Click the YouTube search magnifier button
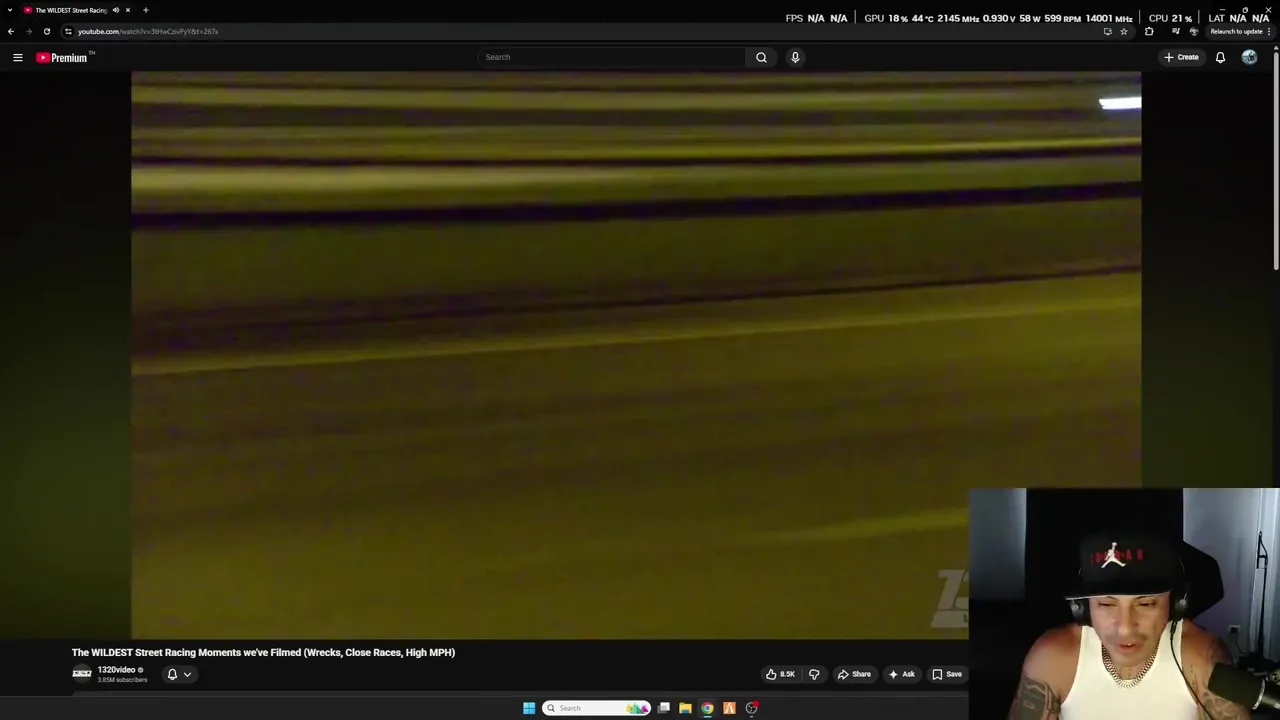This screenshot has height=720, width=1280. 761,57
